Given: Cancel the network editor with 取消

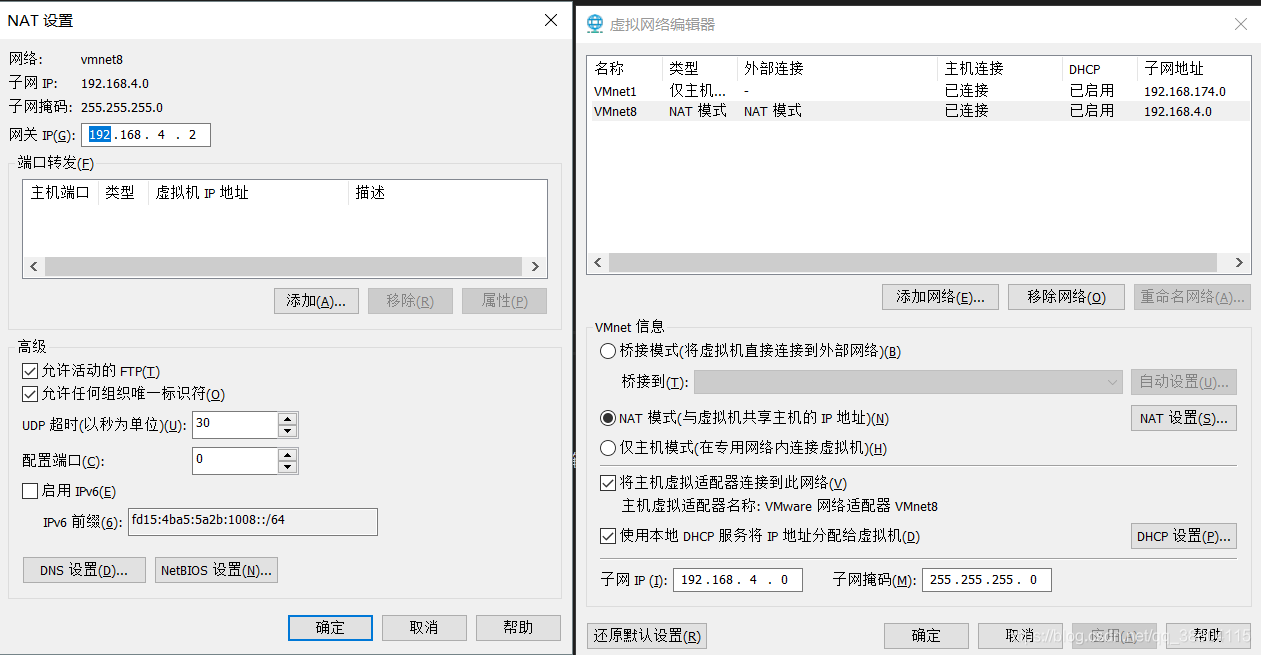Looking at the screenshot, I should (1020, 635).
